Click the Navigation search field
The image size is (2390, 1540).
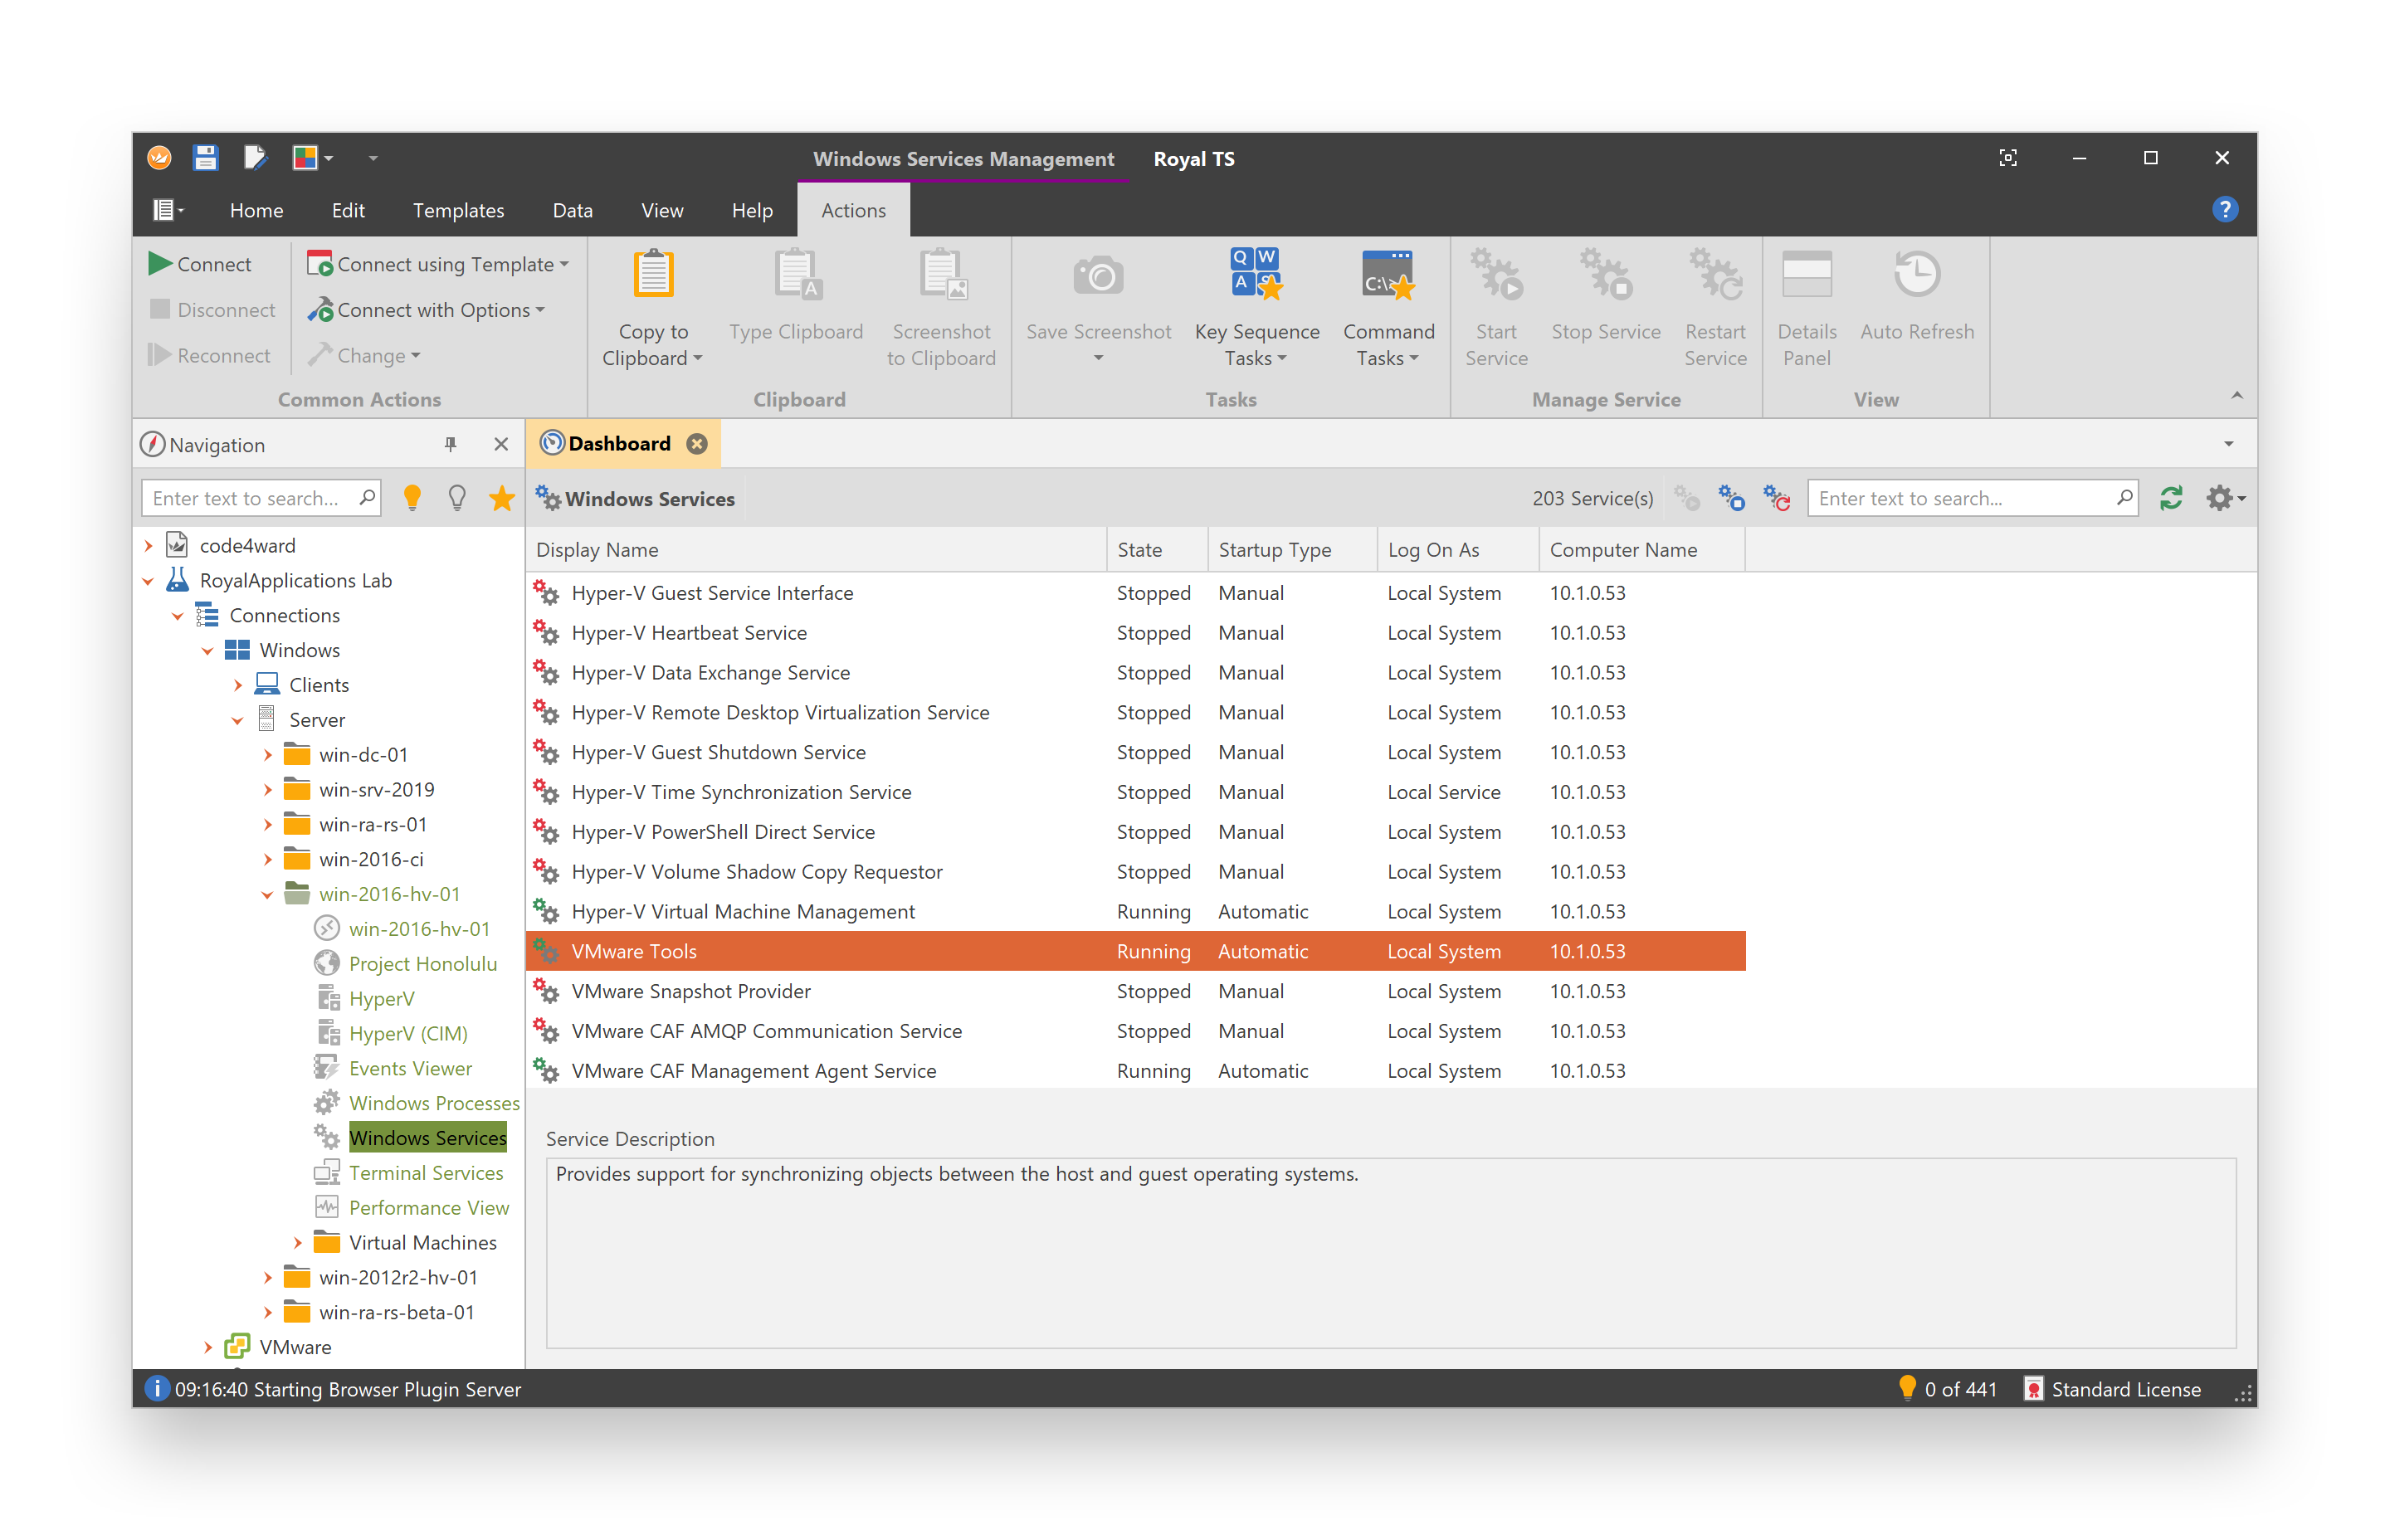(261, 498)
